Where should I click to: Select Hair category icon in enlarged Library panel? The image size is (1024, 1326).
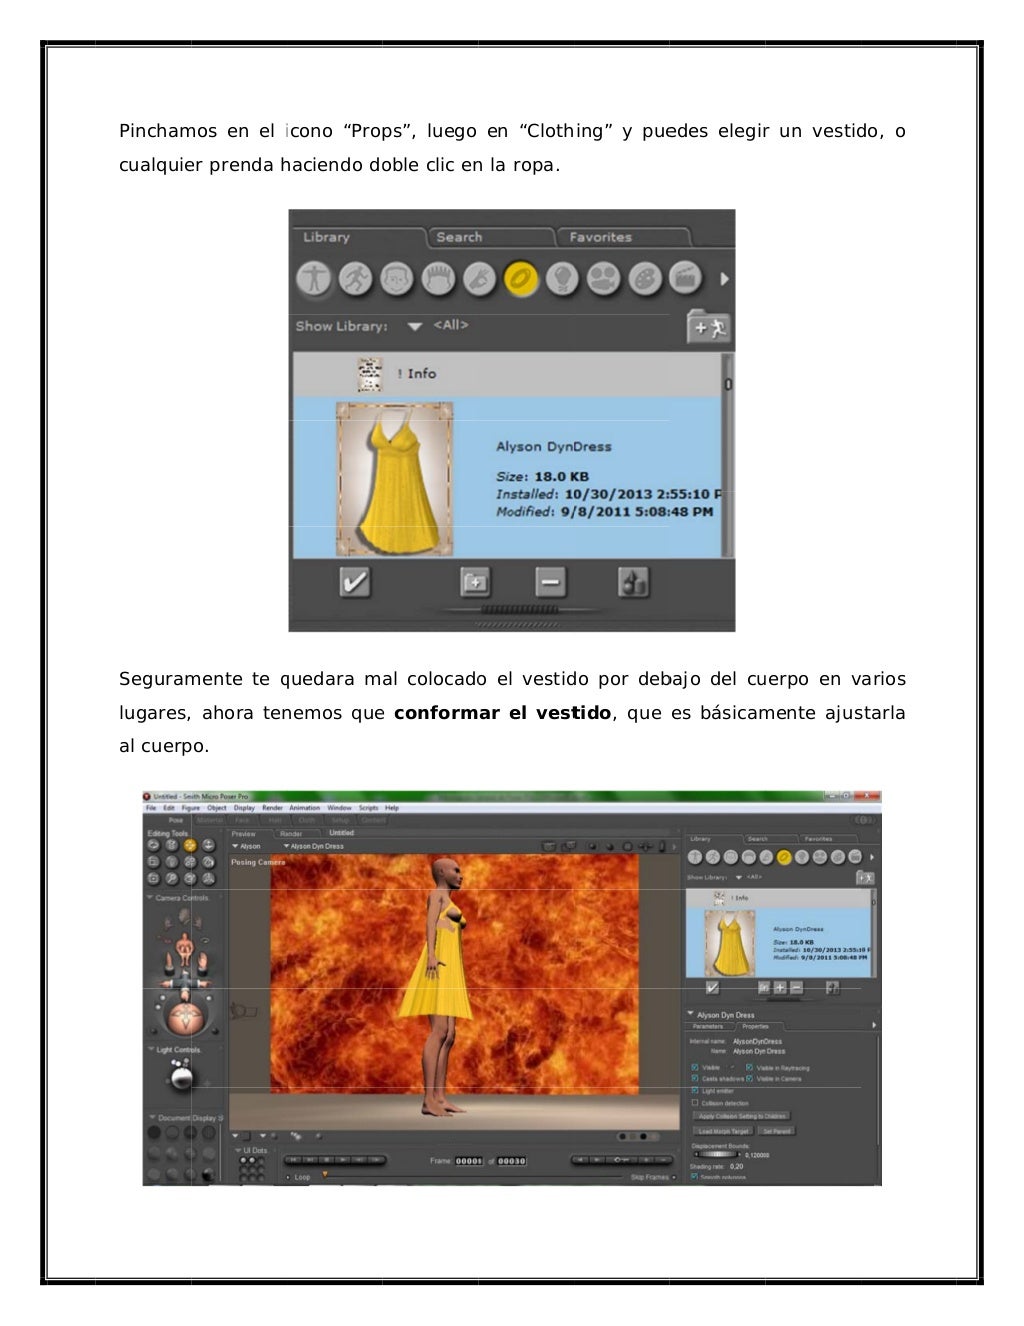point(438,279)
